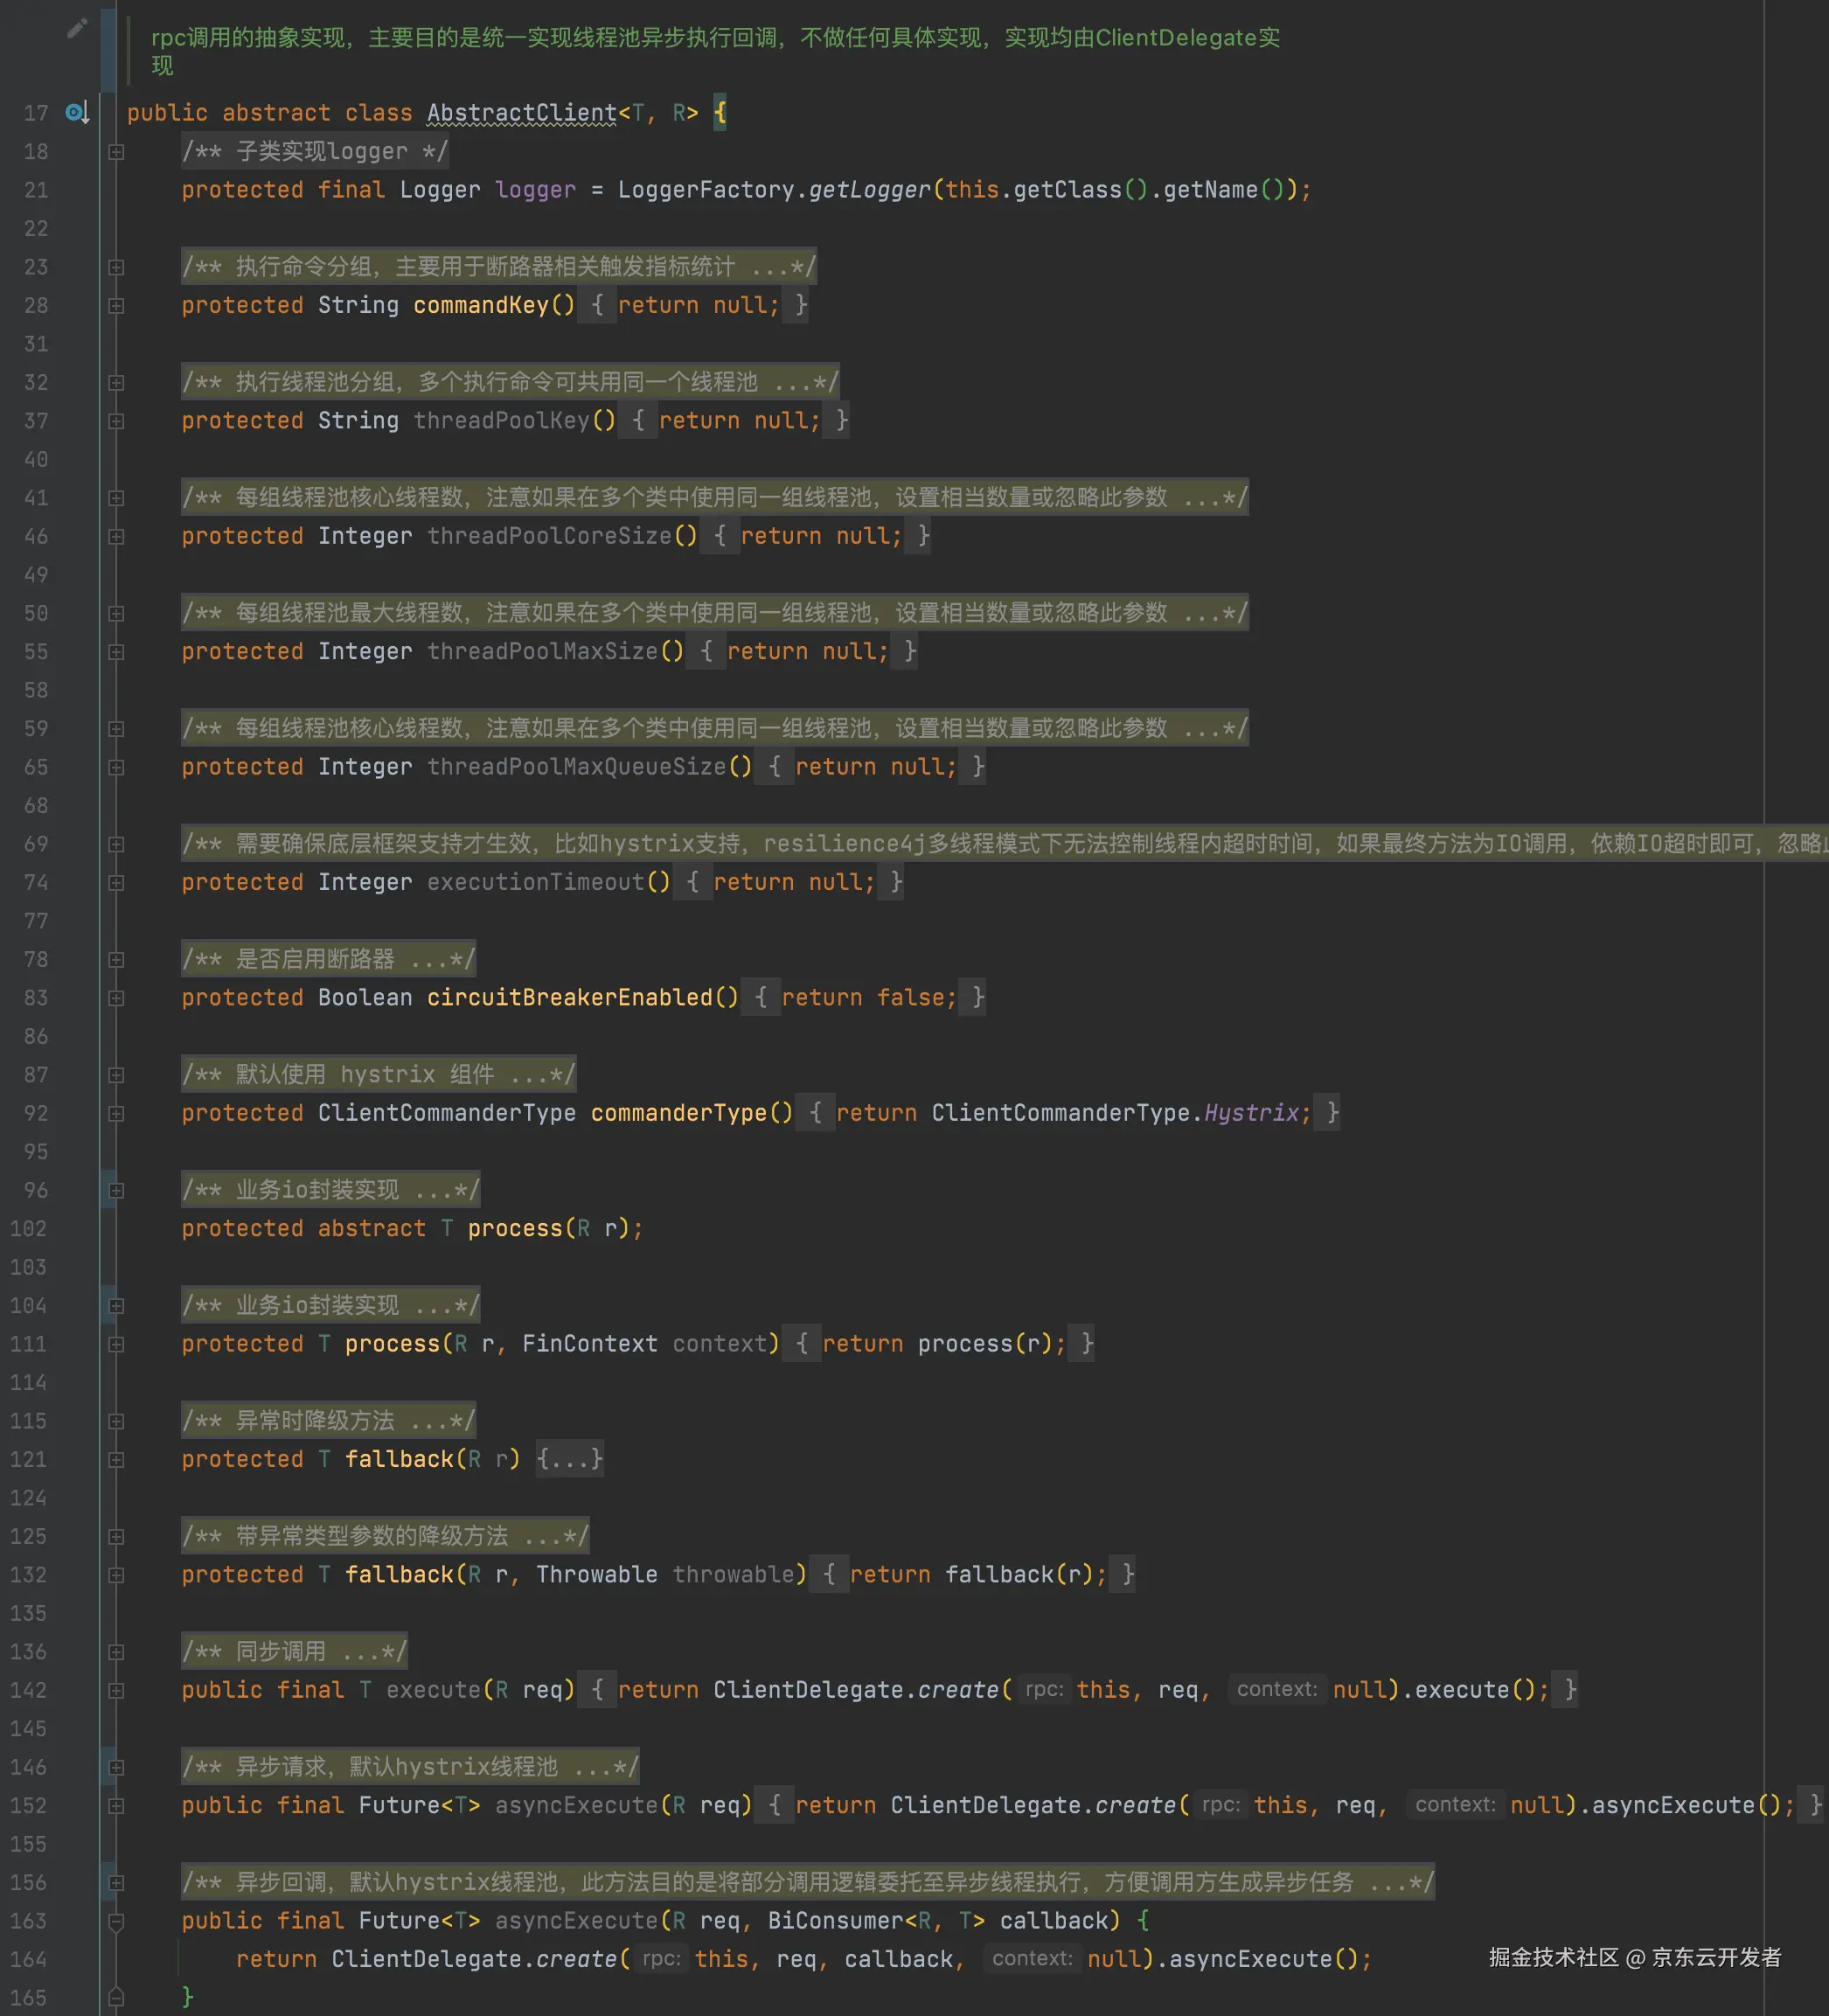This screenshot has height=2016, width=1829.
Task: Expand fold marker beside threadPoolKey method
Action: (116, 421)
